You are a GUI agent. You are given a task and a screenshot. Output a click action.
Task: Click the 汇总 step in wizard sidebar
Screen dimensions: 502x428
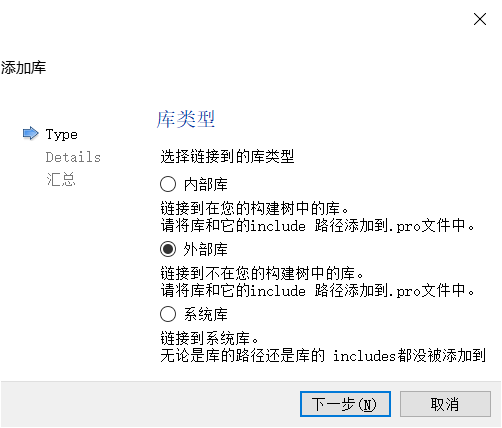point(61,179)
